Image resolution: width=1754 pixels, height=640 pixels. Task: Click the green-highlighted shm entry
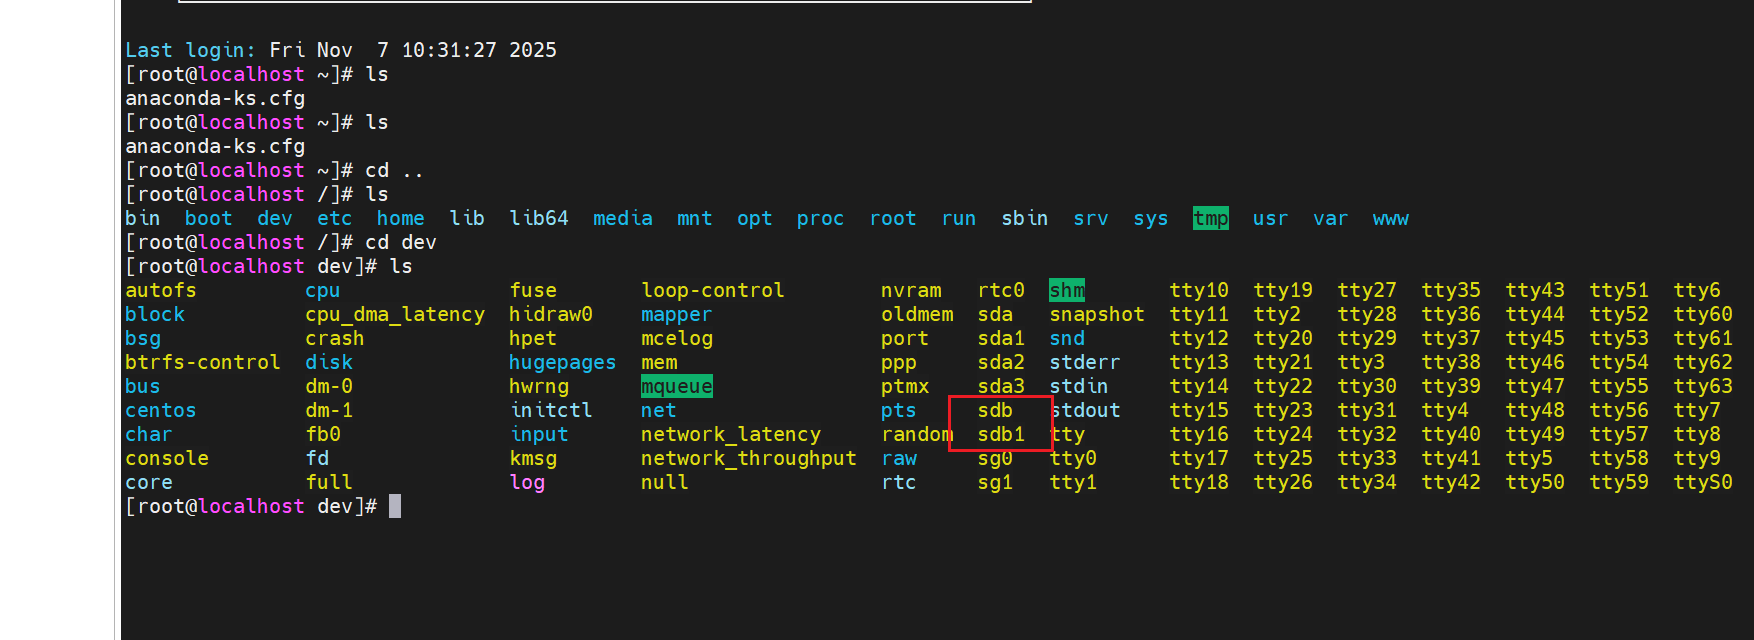coord(1066,291)
